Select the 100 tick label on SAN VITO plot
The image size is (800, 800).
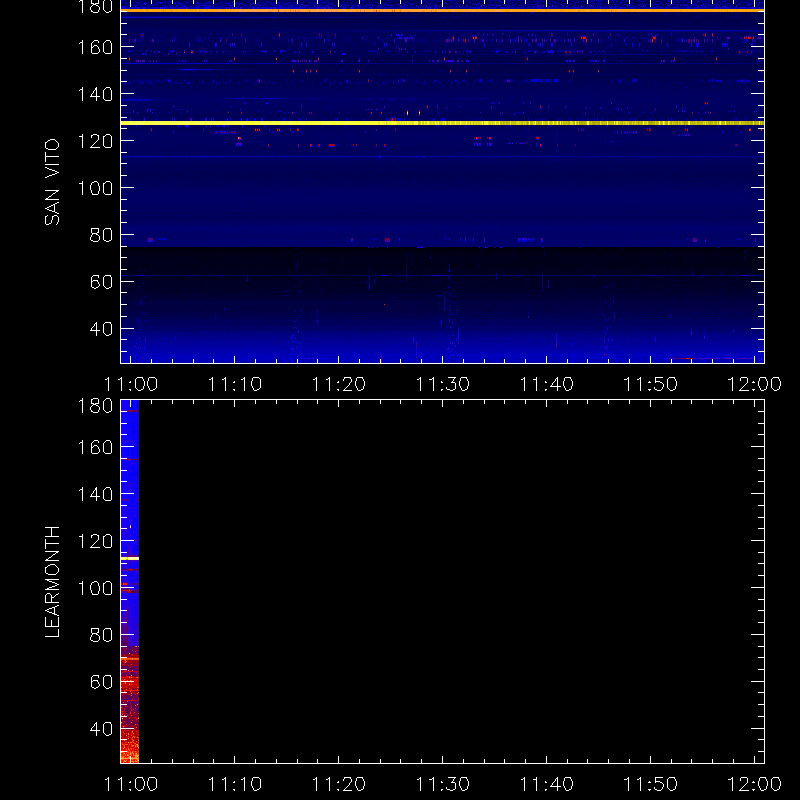pyautogui.click(x=95, y=188)
